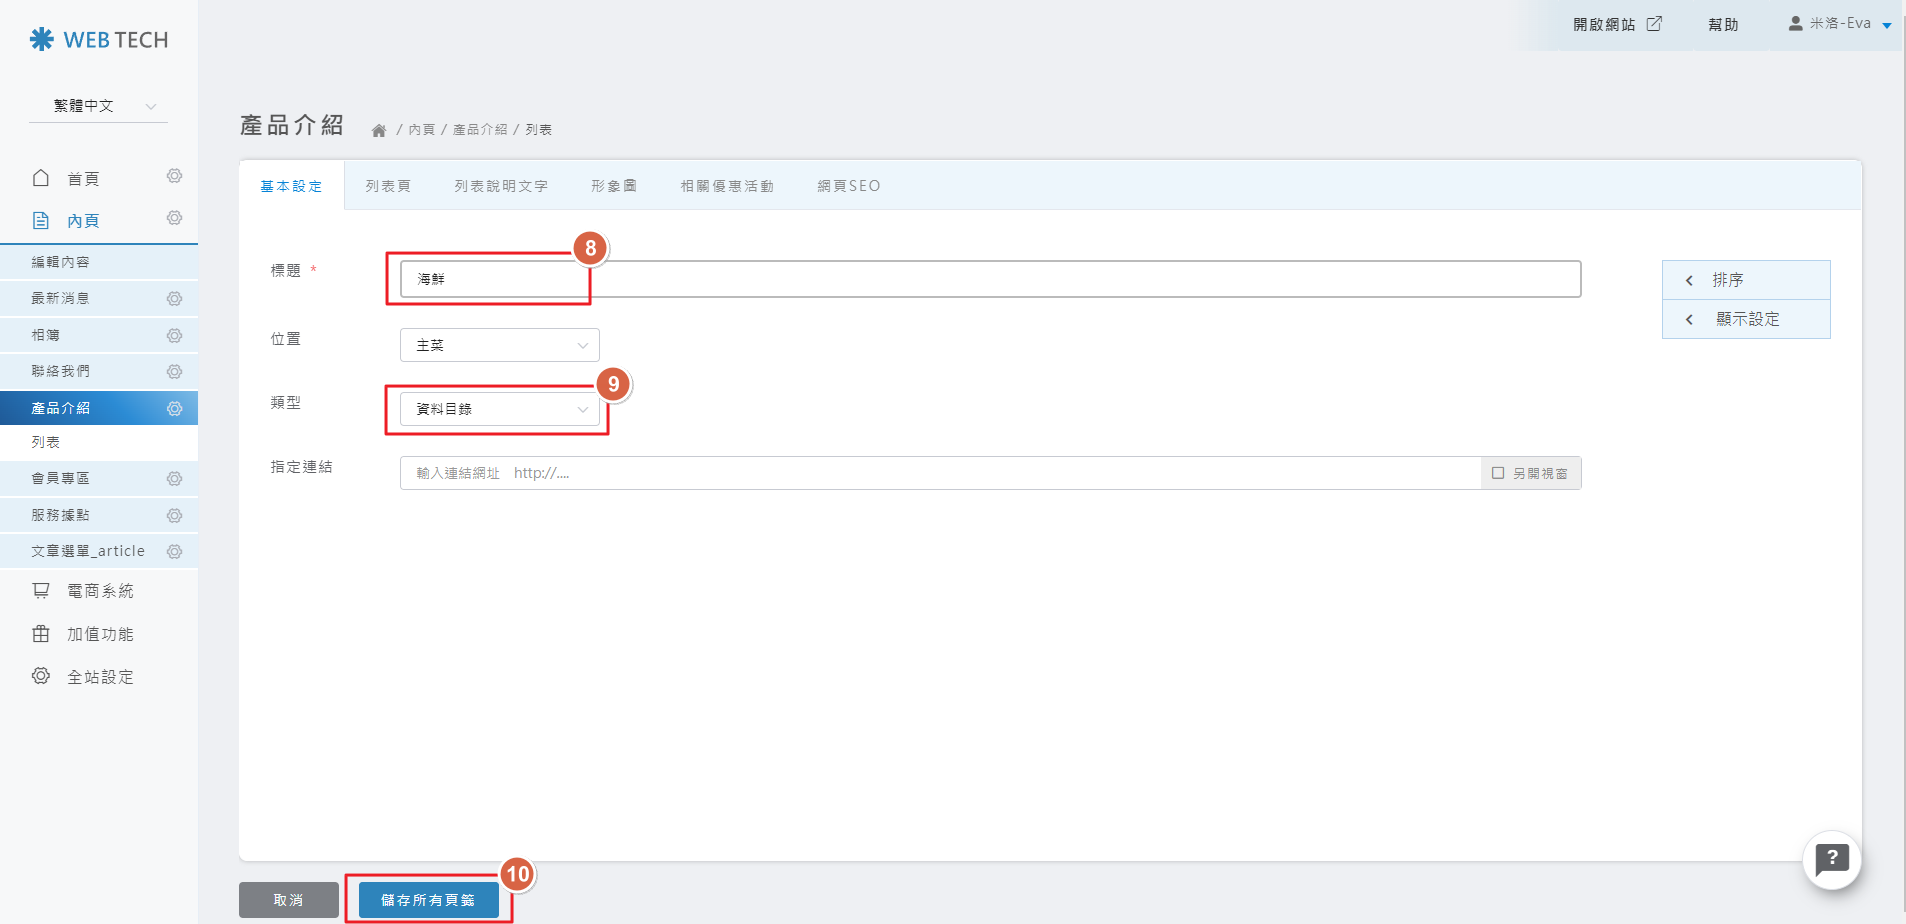Open the 位置 dropdown showing 主菜
Viewport: 1906px width, 924px height.
coord(499,345)
